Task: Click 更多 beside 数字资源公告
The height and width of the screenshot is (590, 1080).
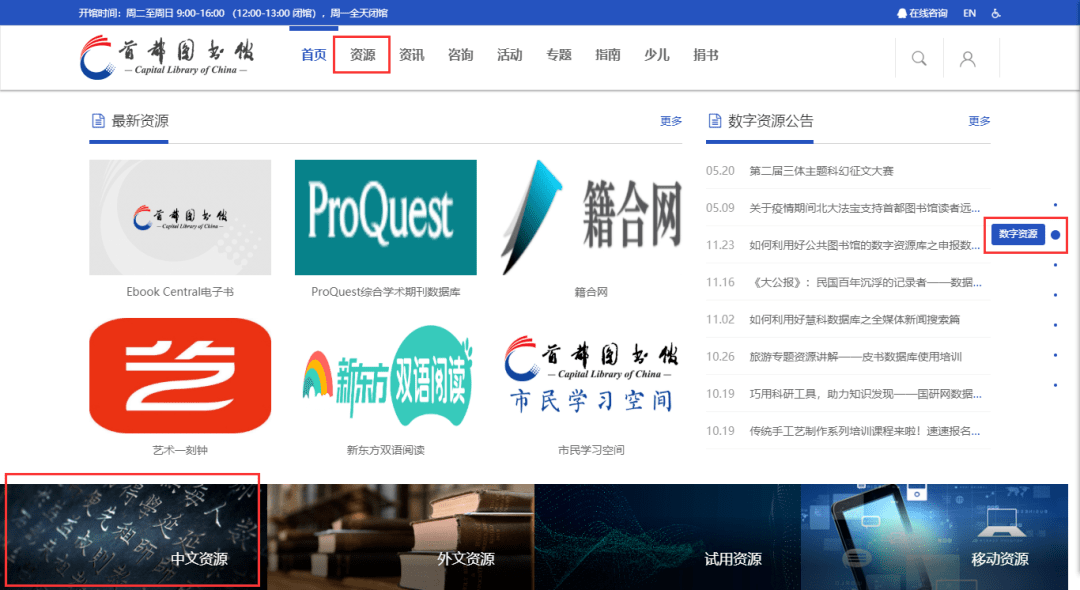Action: tap(979, 121)
